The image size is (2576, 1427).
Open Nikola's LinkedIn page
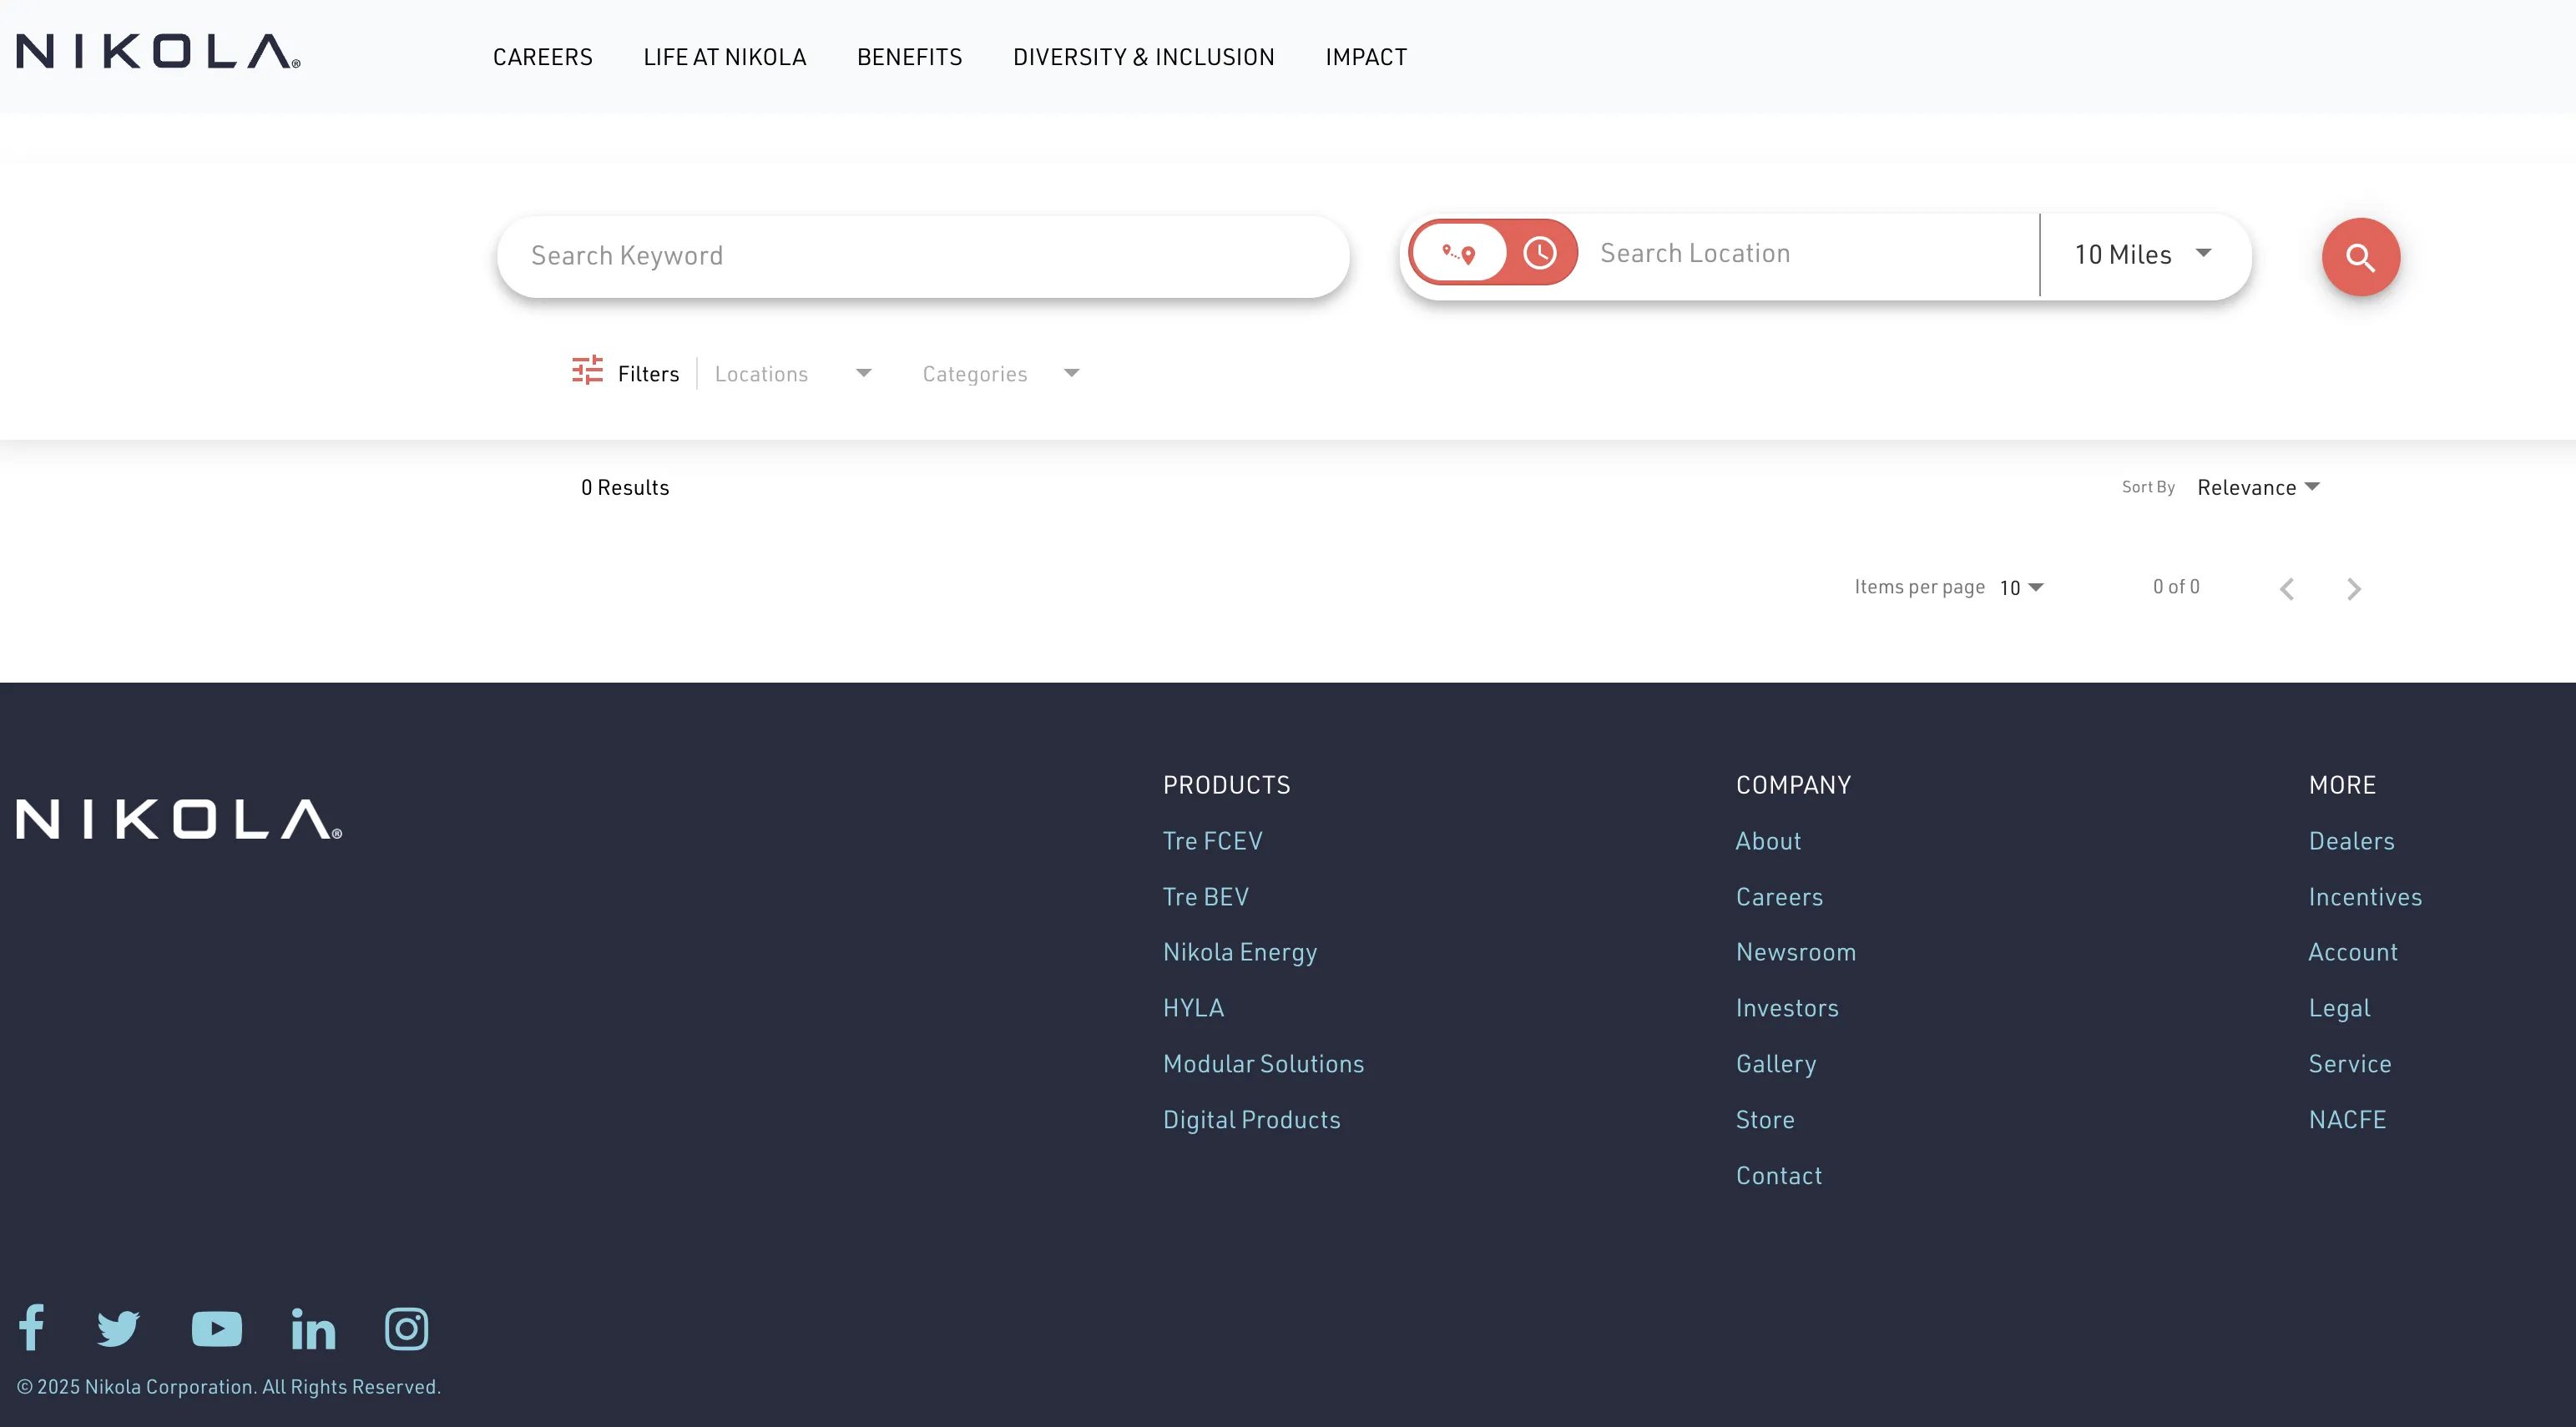[313, 1328]
